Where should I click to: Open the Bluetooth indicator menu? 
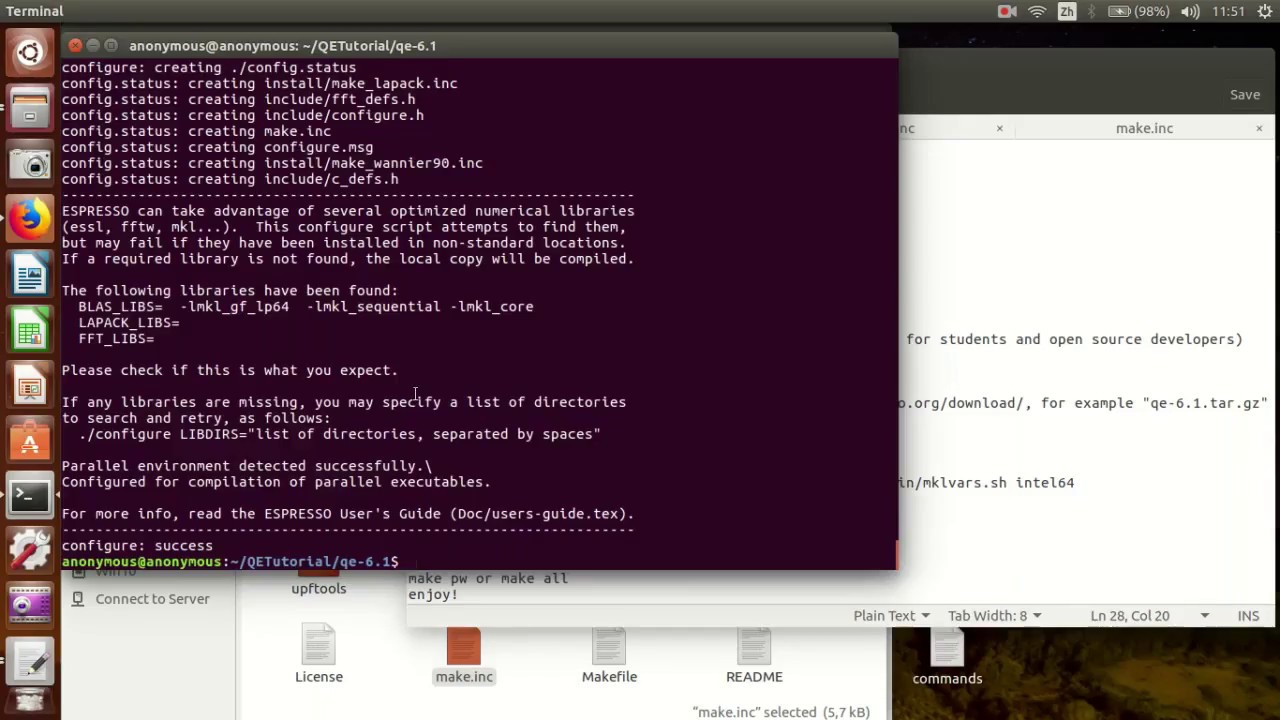tap(1094, 11)
